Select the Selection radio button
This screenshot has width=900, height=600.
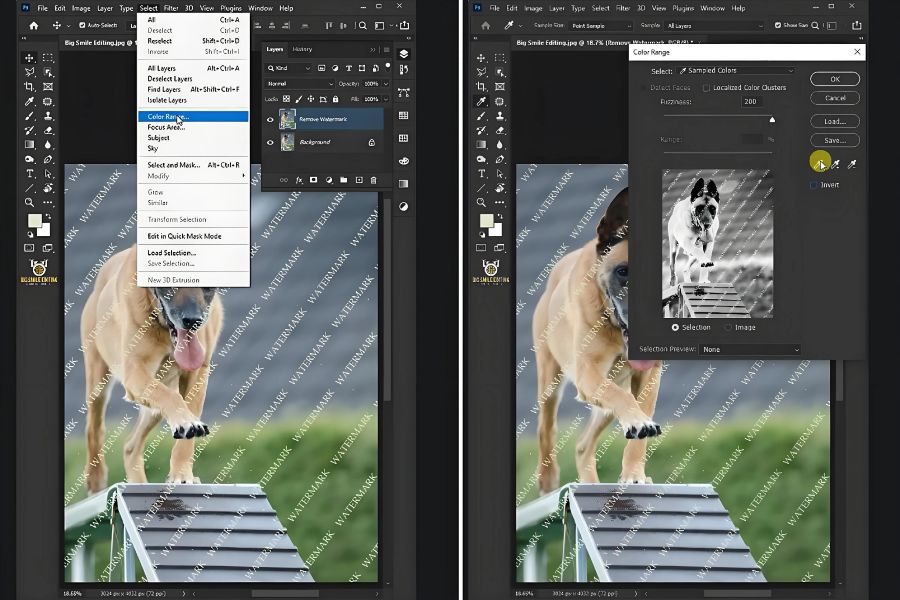tap(675, 327)
